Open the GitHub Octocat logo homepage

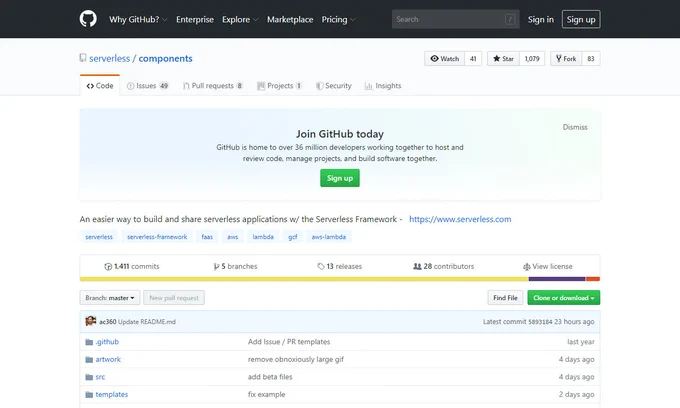(x=88, y=19)
